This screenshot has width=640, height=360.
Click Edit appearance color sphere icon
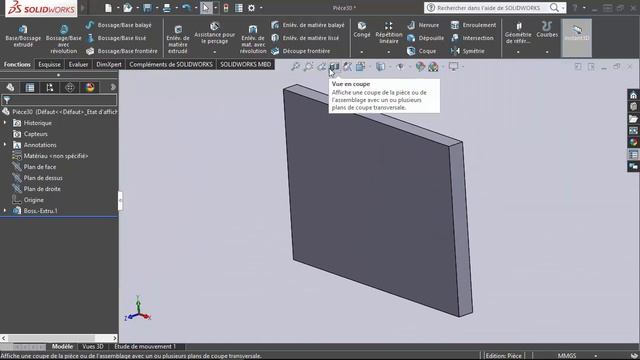coord(420,67)
